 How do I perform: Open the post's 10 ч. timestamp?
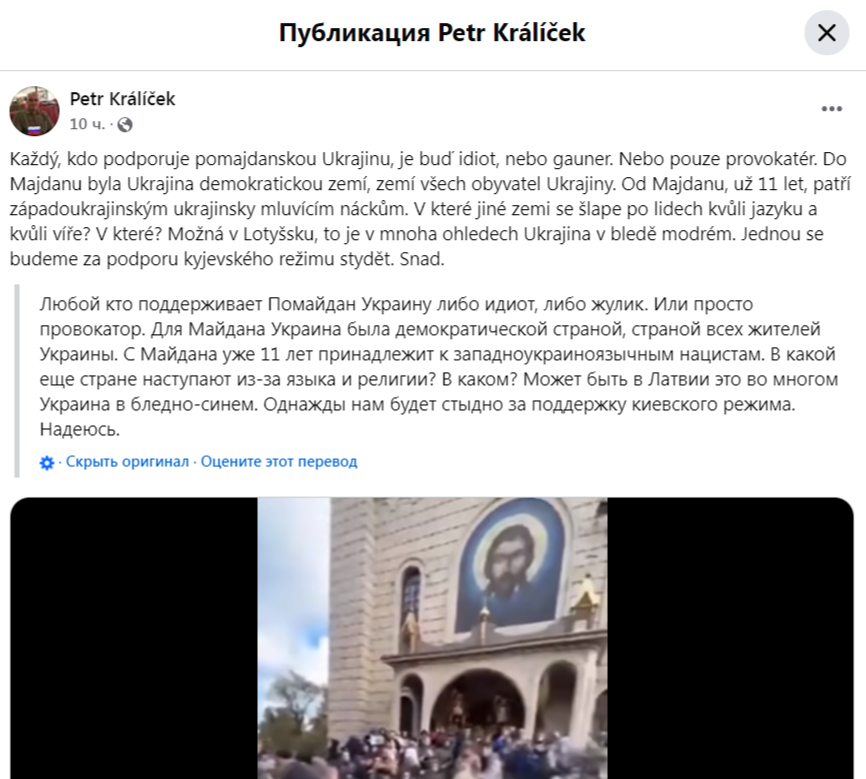(x=87, y=124)
